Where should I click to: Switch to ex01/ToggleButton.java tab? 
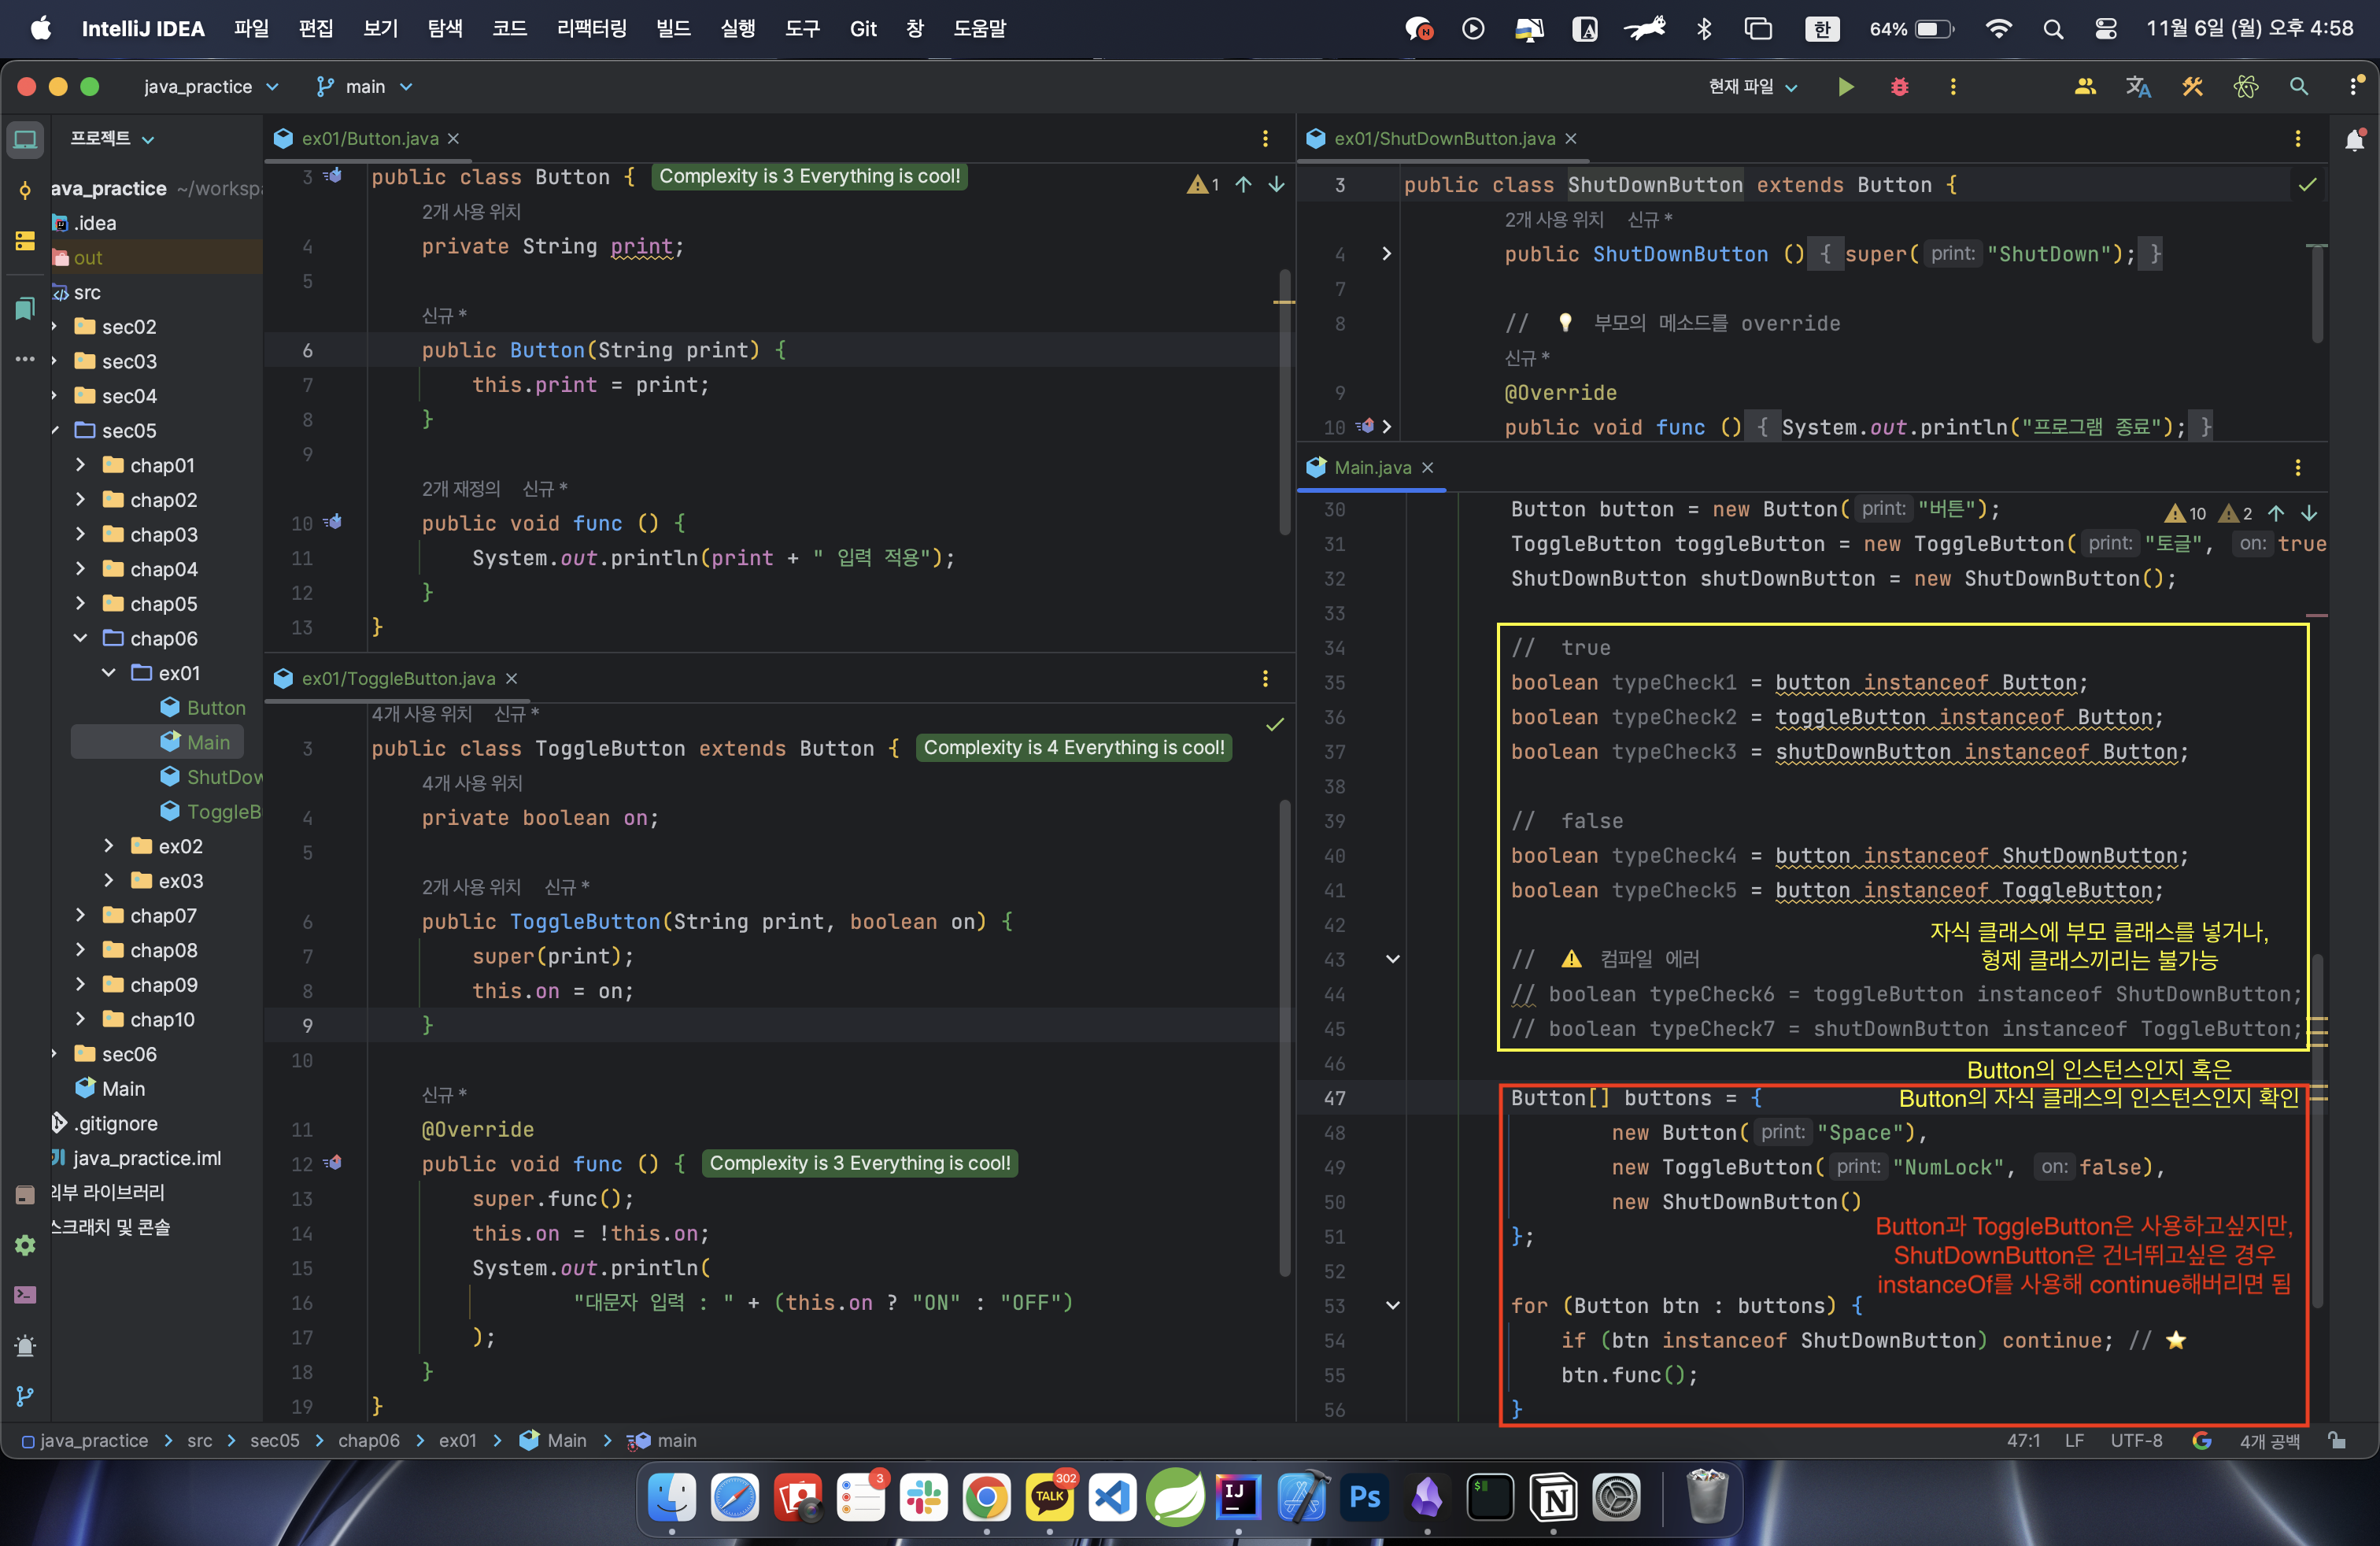coord(398,678)
